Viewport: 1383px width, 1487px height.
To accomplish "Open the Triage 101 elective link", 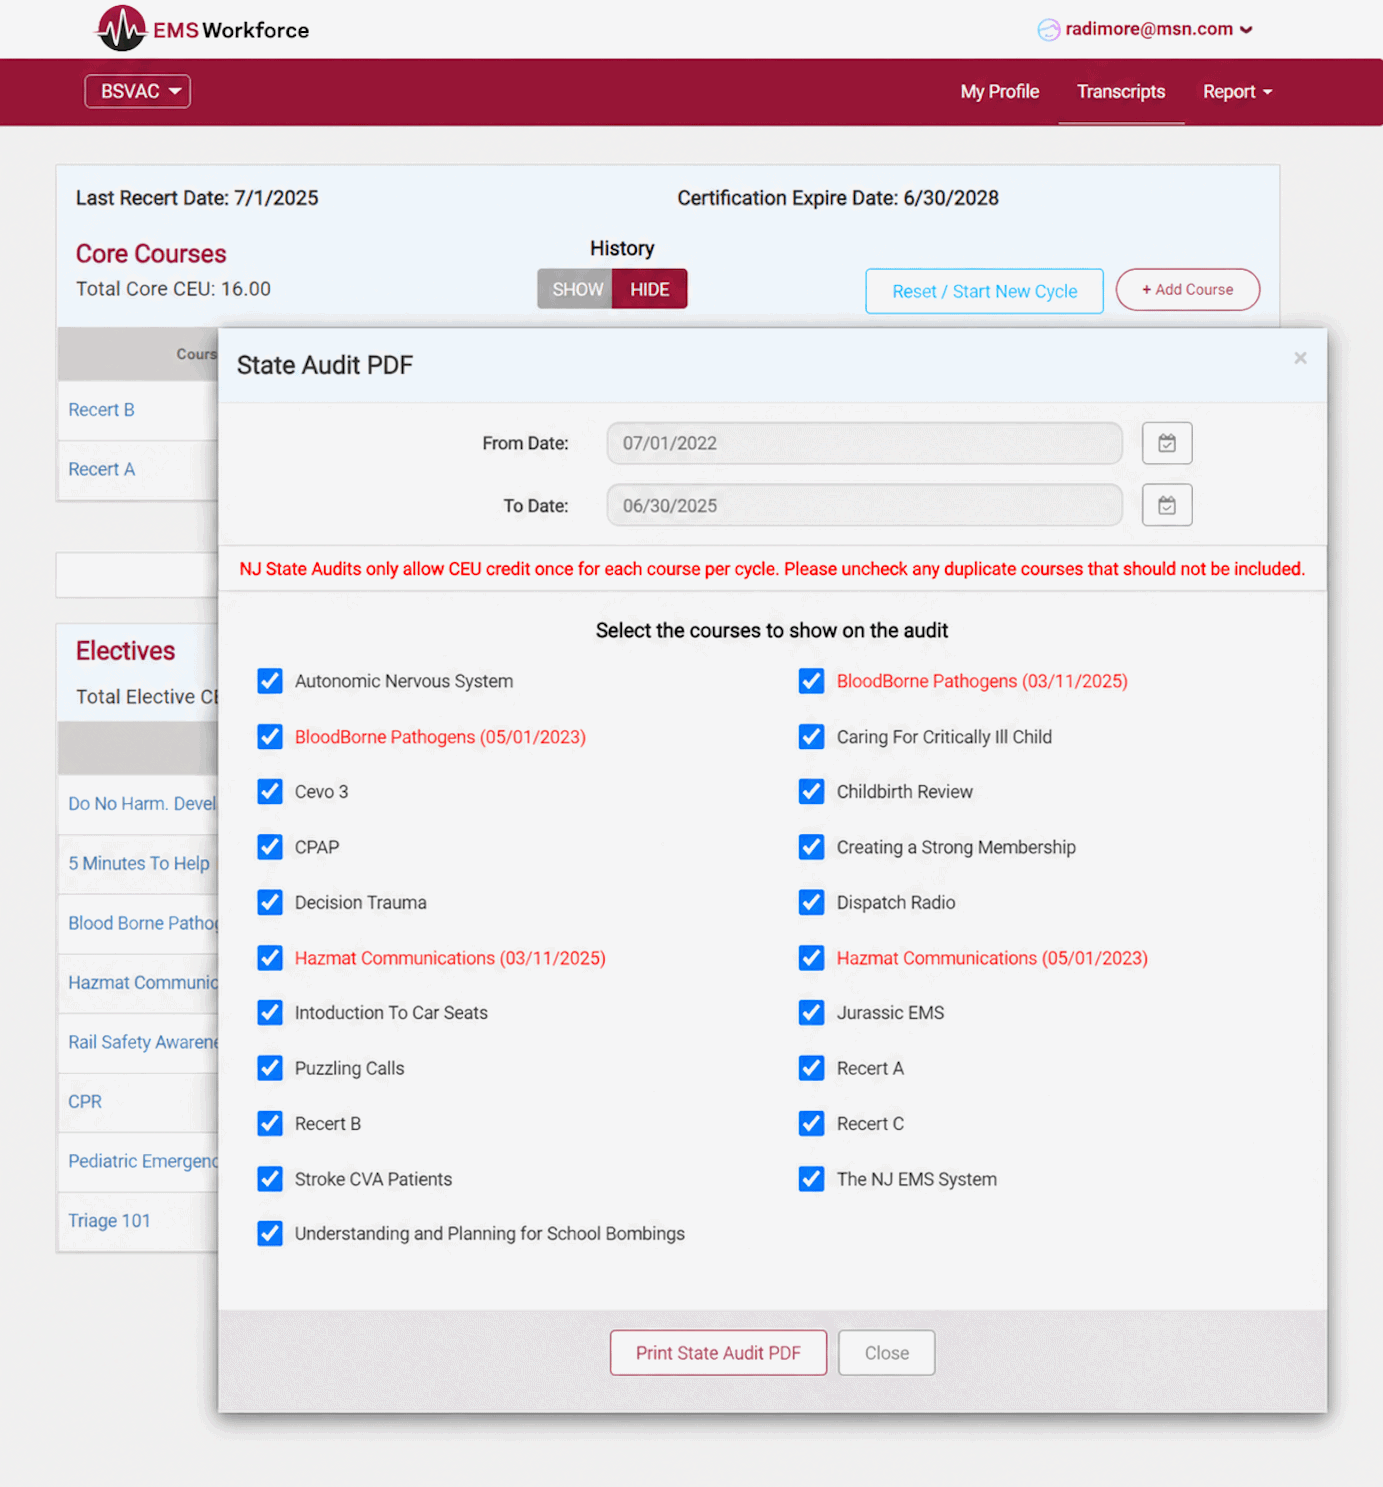I will click(x=109, y=1221).
